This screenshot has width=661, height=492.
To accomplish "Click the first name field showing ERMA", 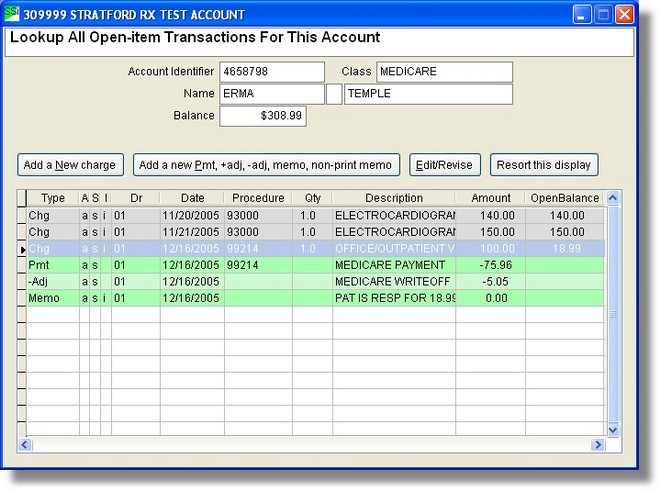I will click(271, 94).
